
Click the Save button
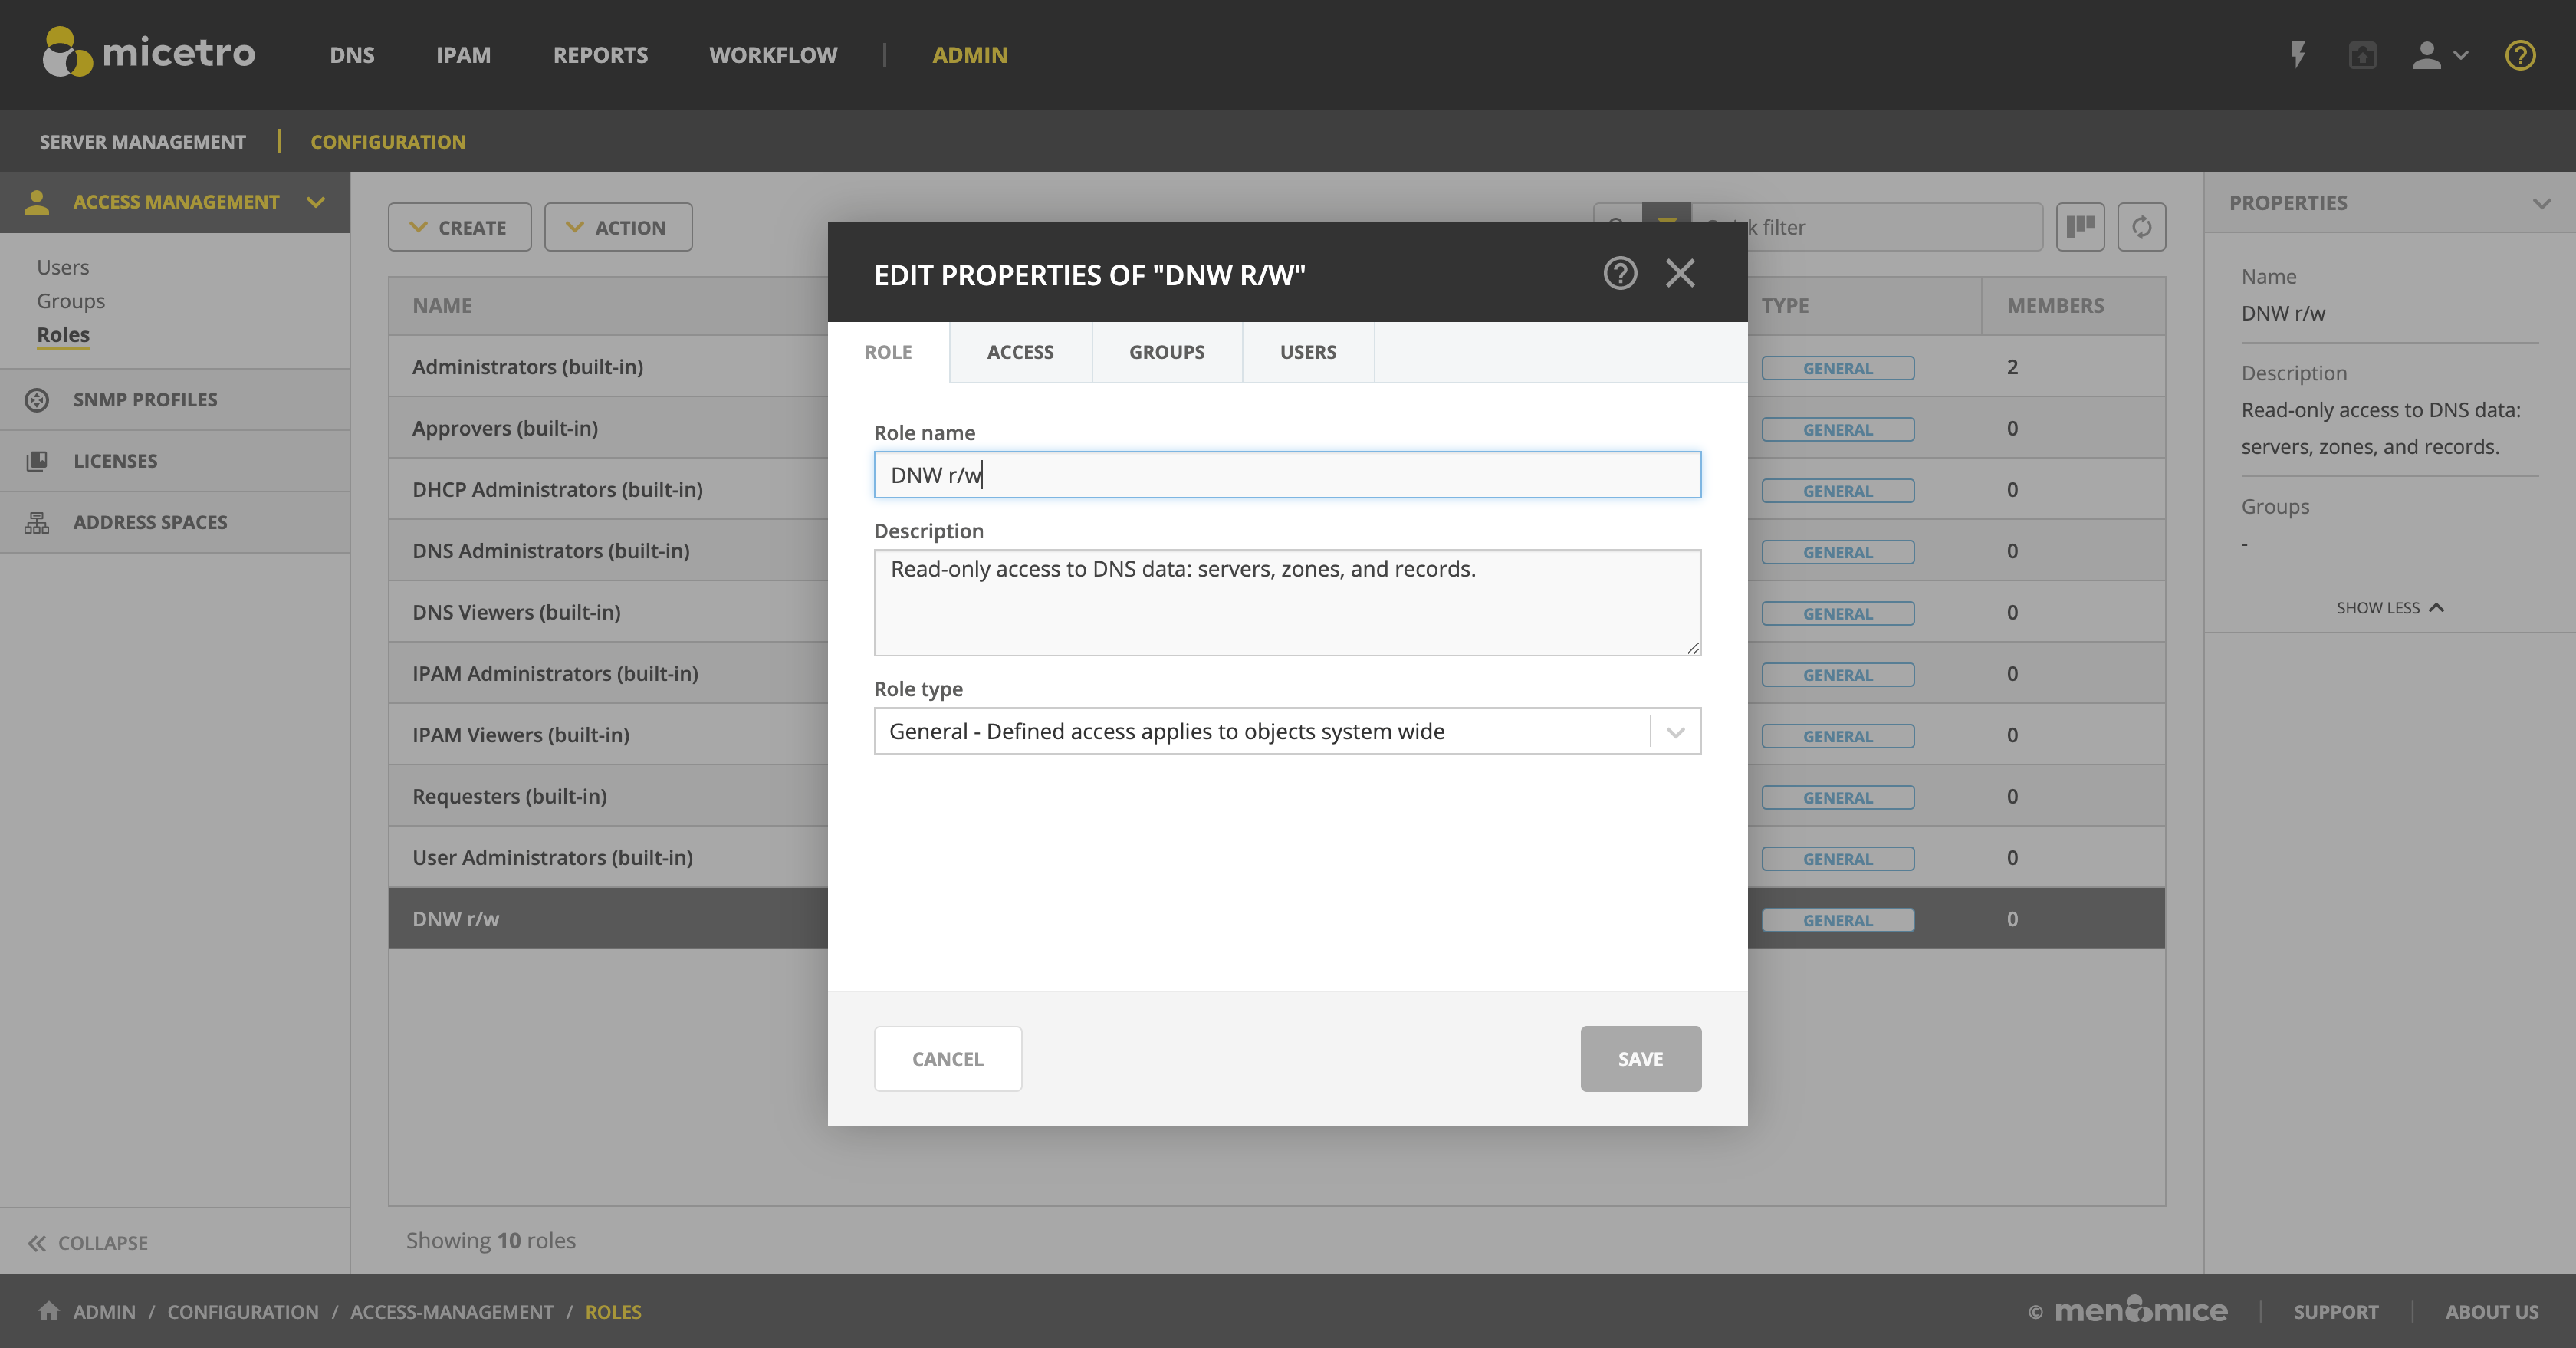tap(1640, 1058)
